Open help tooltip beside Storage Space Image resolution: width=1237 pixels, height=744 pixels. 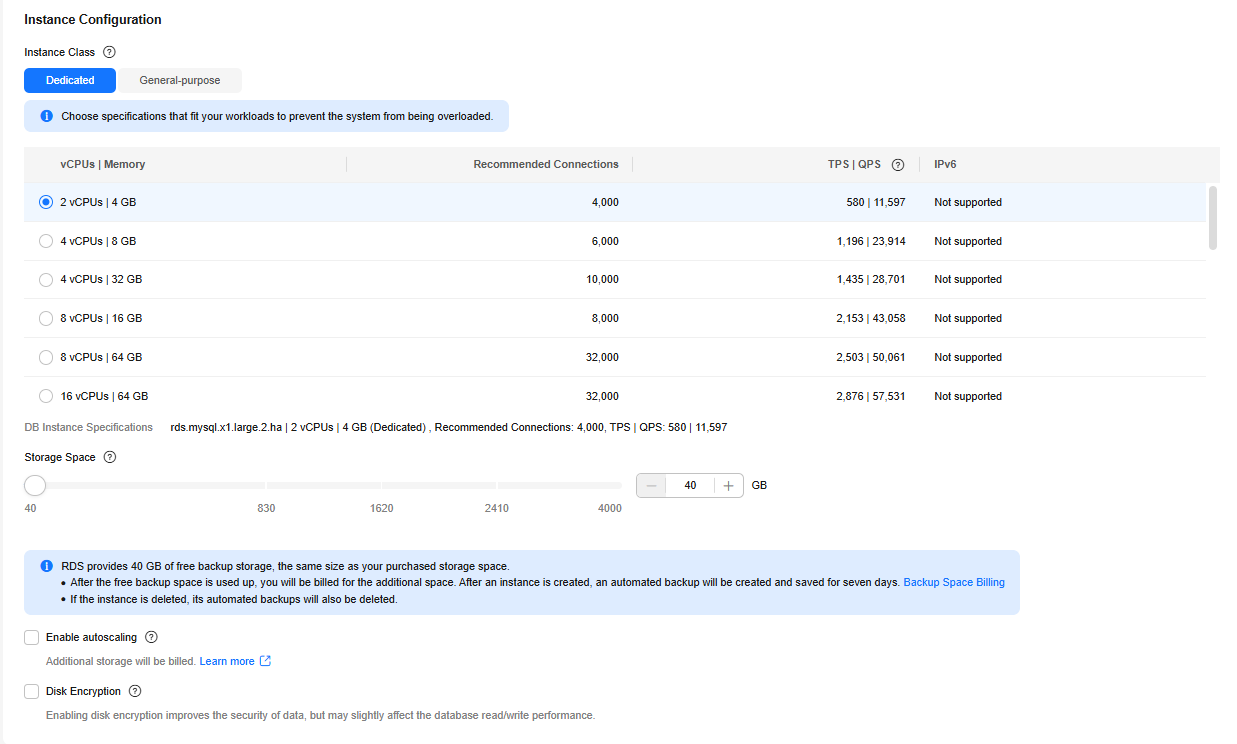coord(110,457)
